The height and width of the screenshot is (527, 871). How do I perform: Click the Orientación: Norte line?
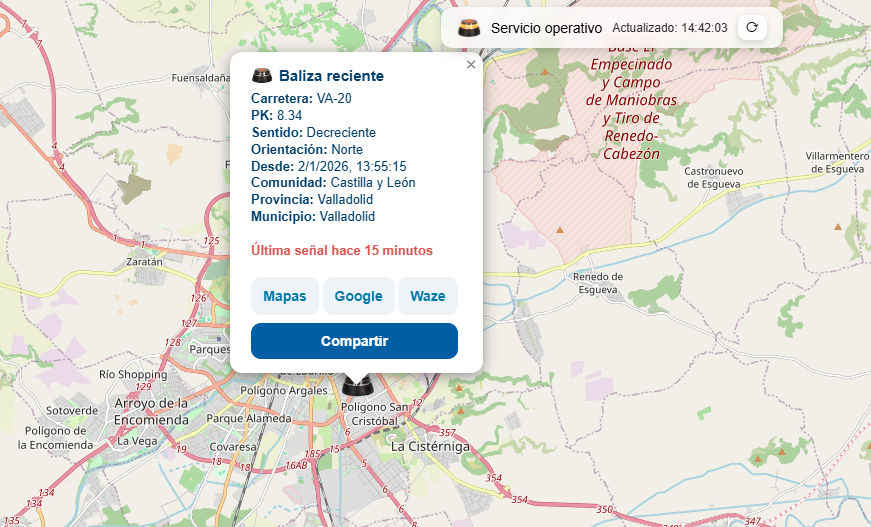tap(307, 149)
